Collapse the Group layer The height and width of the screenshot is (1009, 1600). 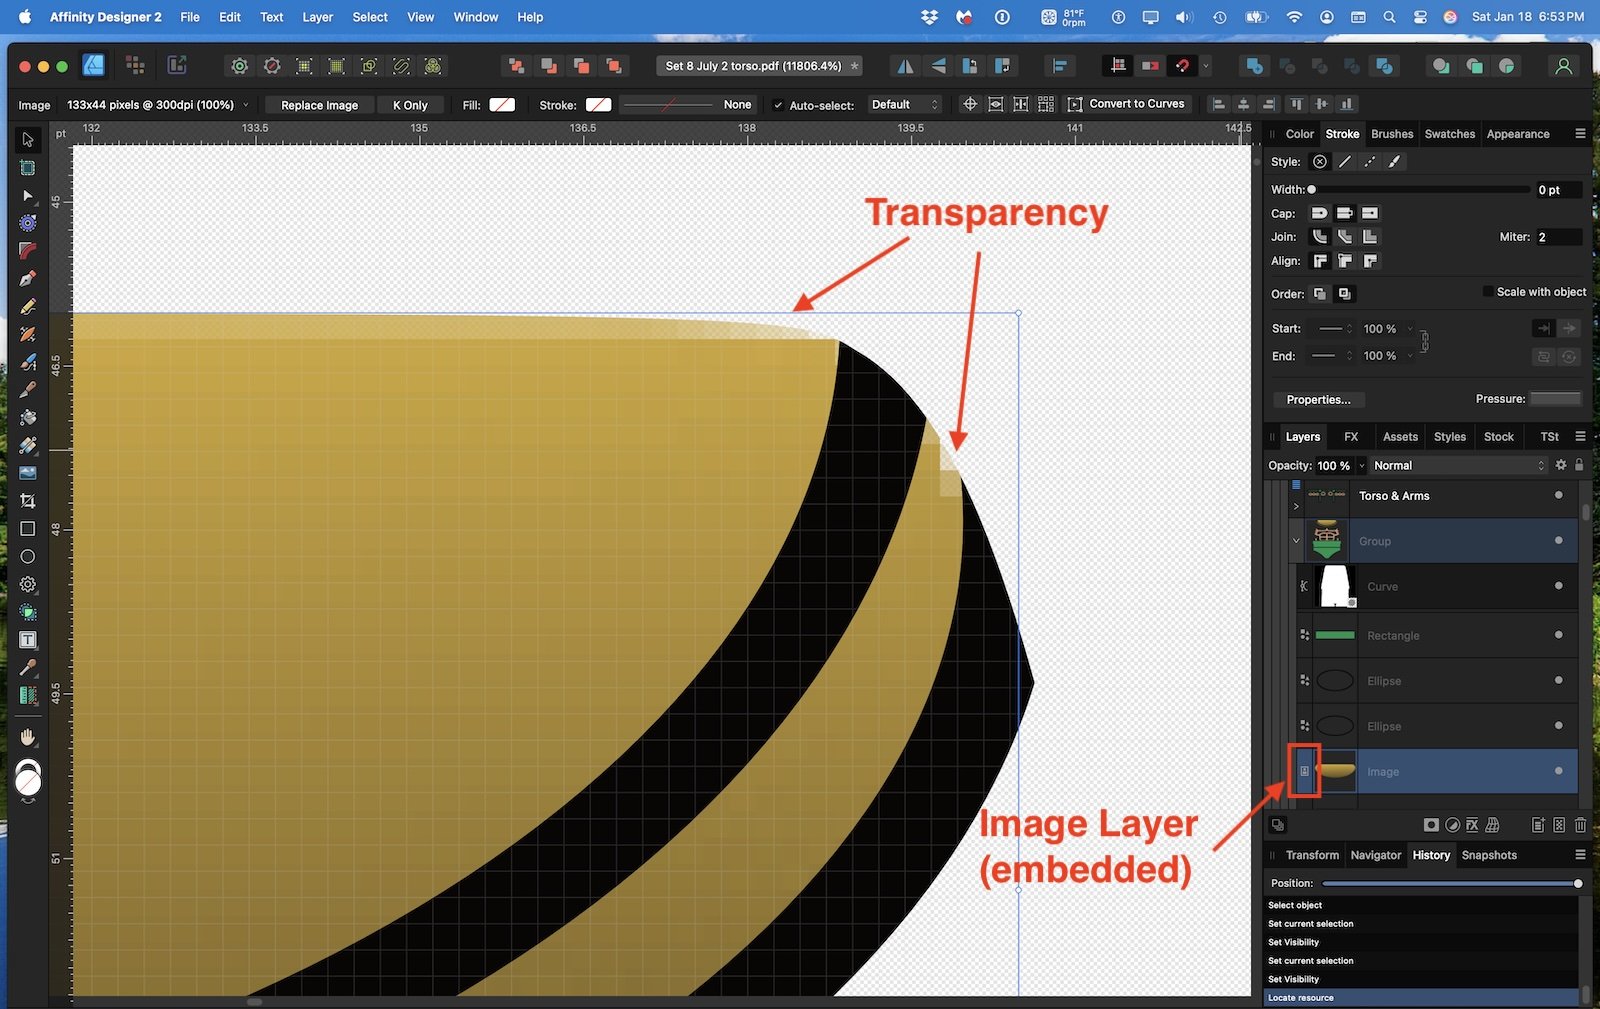(1296, 541)
